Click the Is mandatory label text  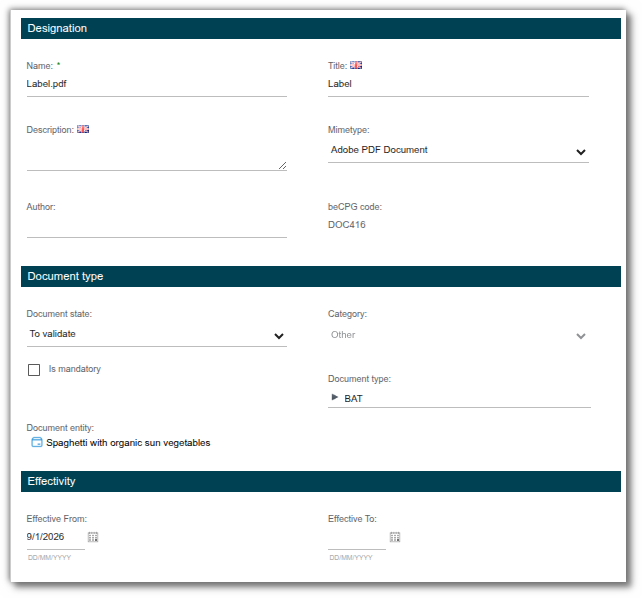coord(75,369)
